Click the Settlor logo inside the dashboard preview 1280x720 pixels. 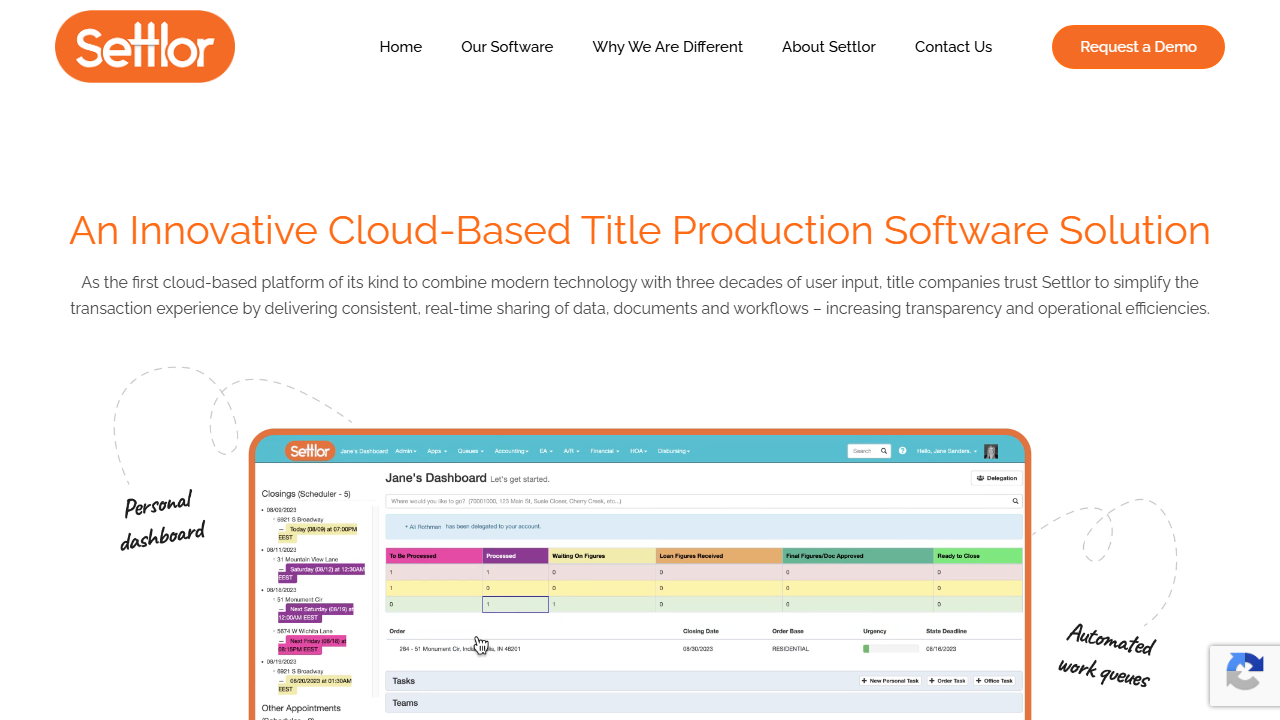click(310, 451)
